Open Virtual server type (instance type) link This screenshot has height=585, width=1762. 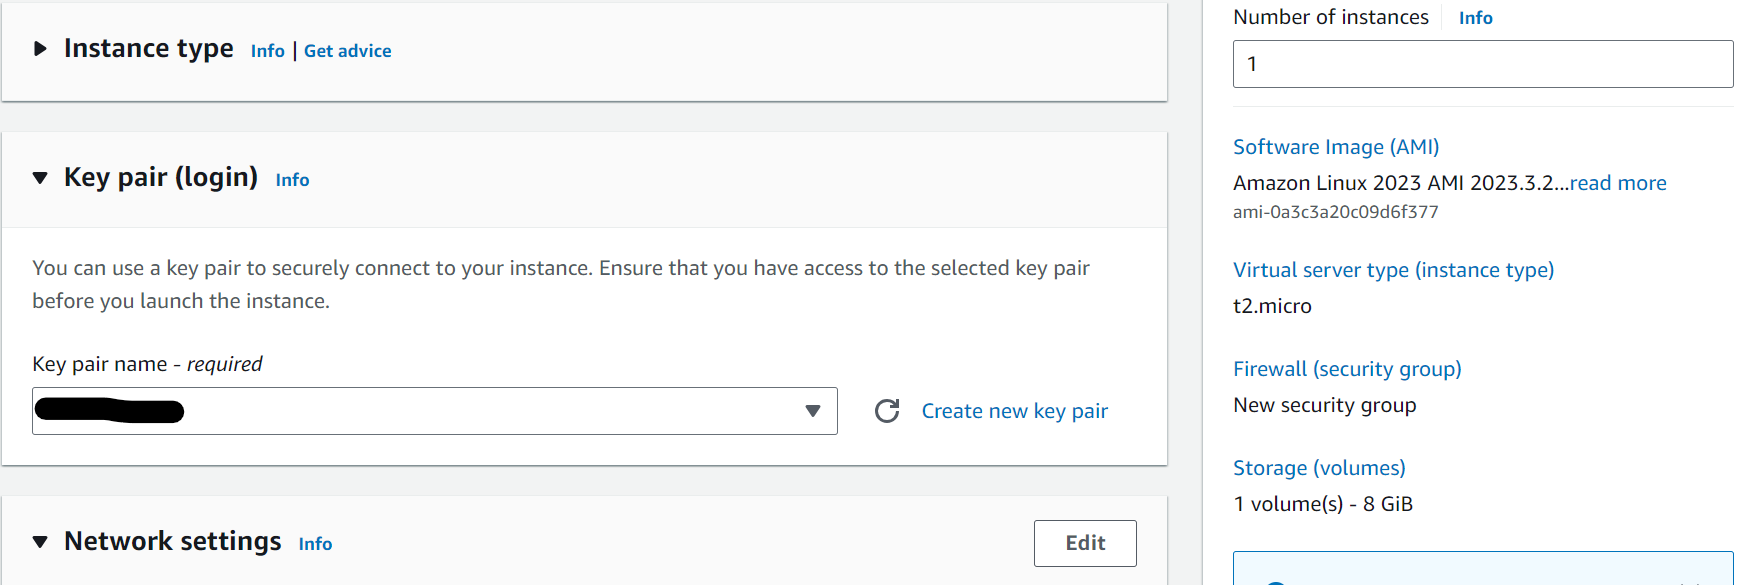click(x=1394, y=270)
